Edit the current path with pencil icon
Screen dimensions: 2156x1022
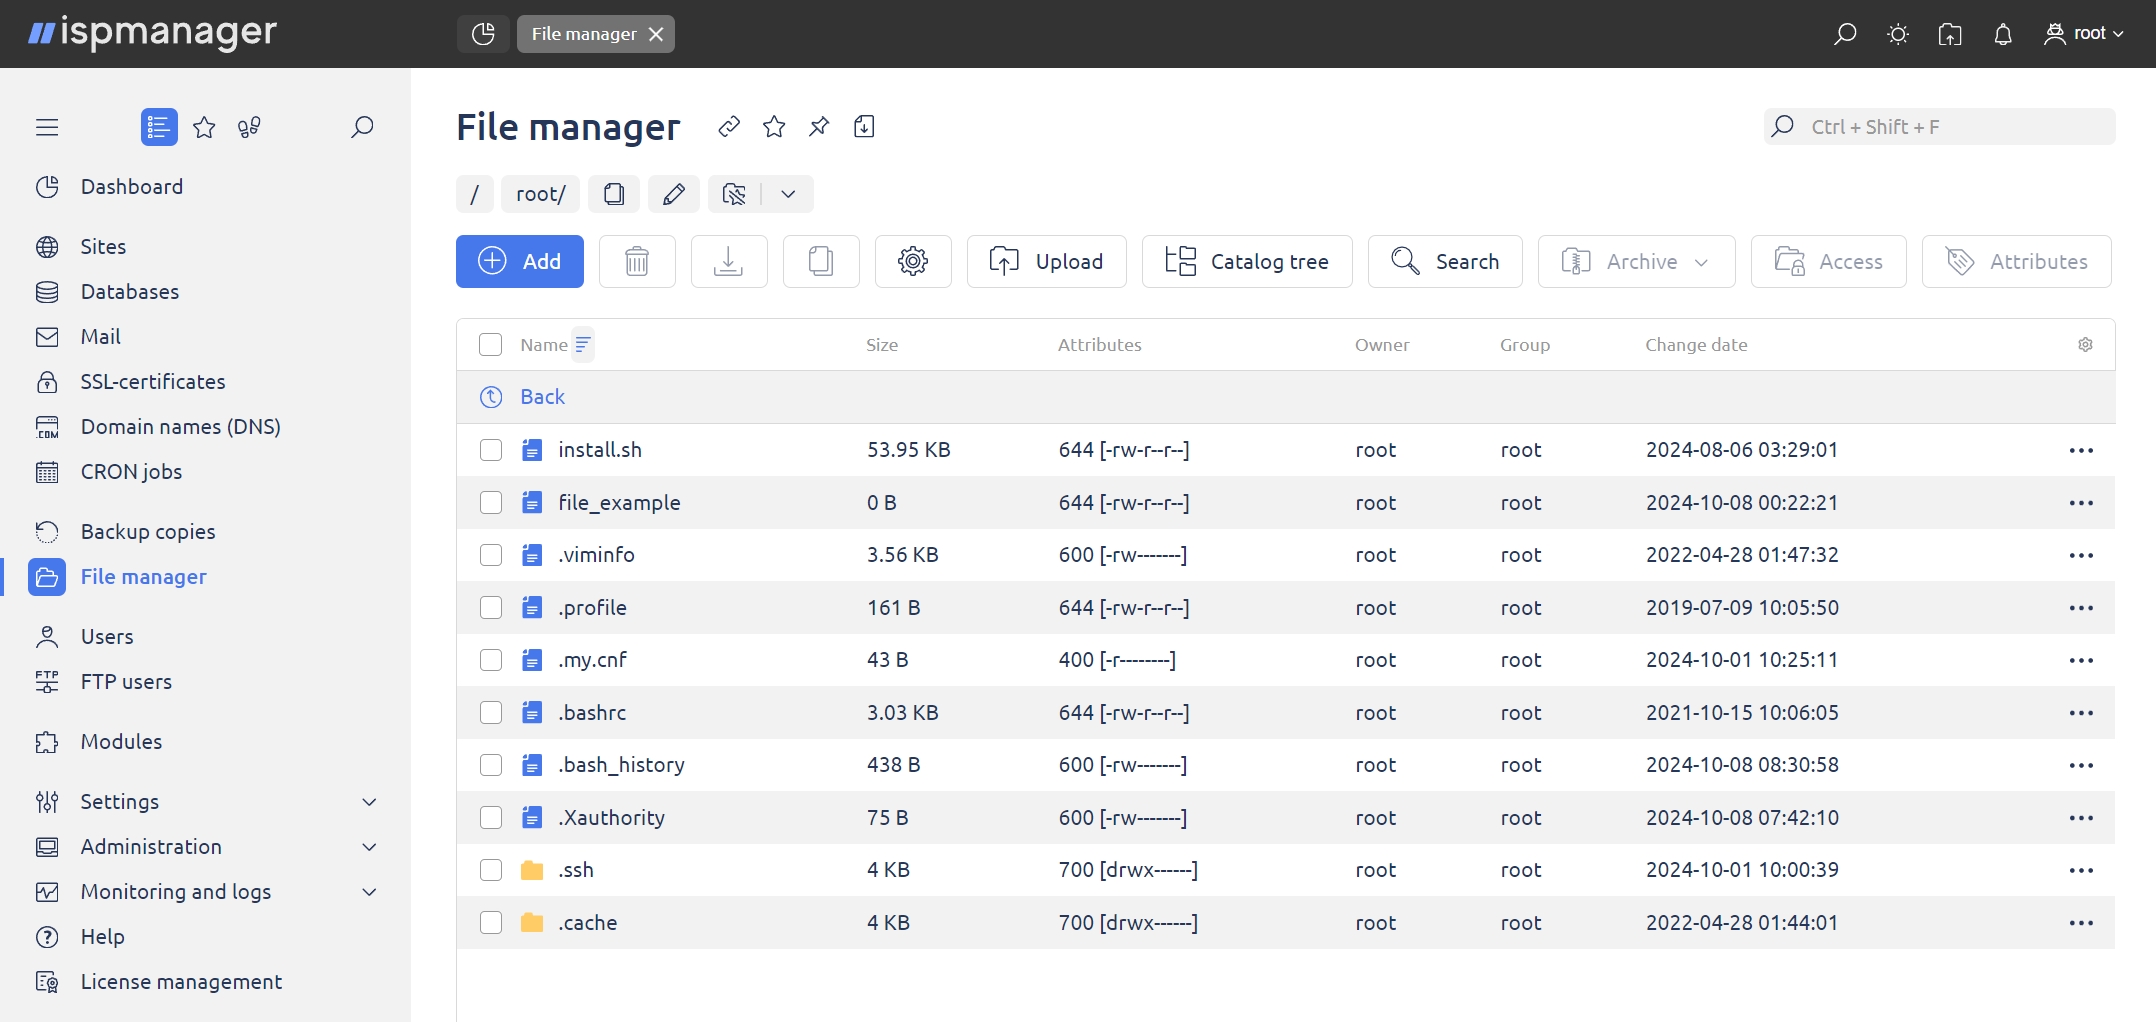[674, 194]
